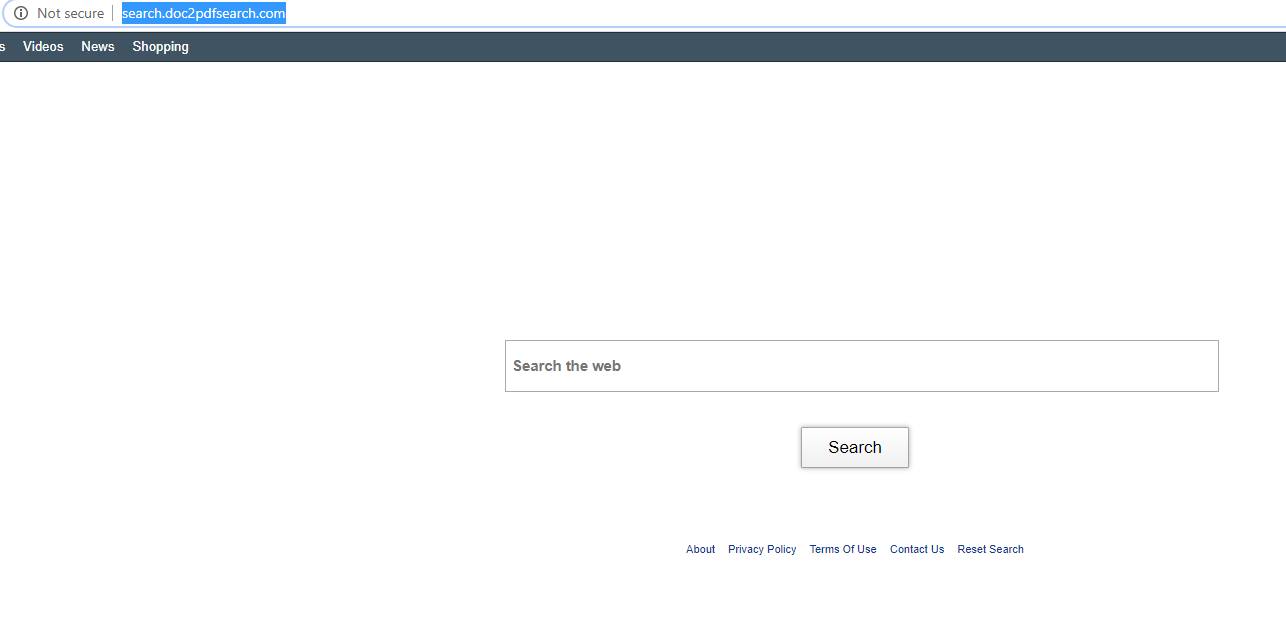Focus the Search the web field

(x=861, y=366)
